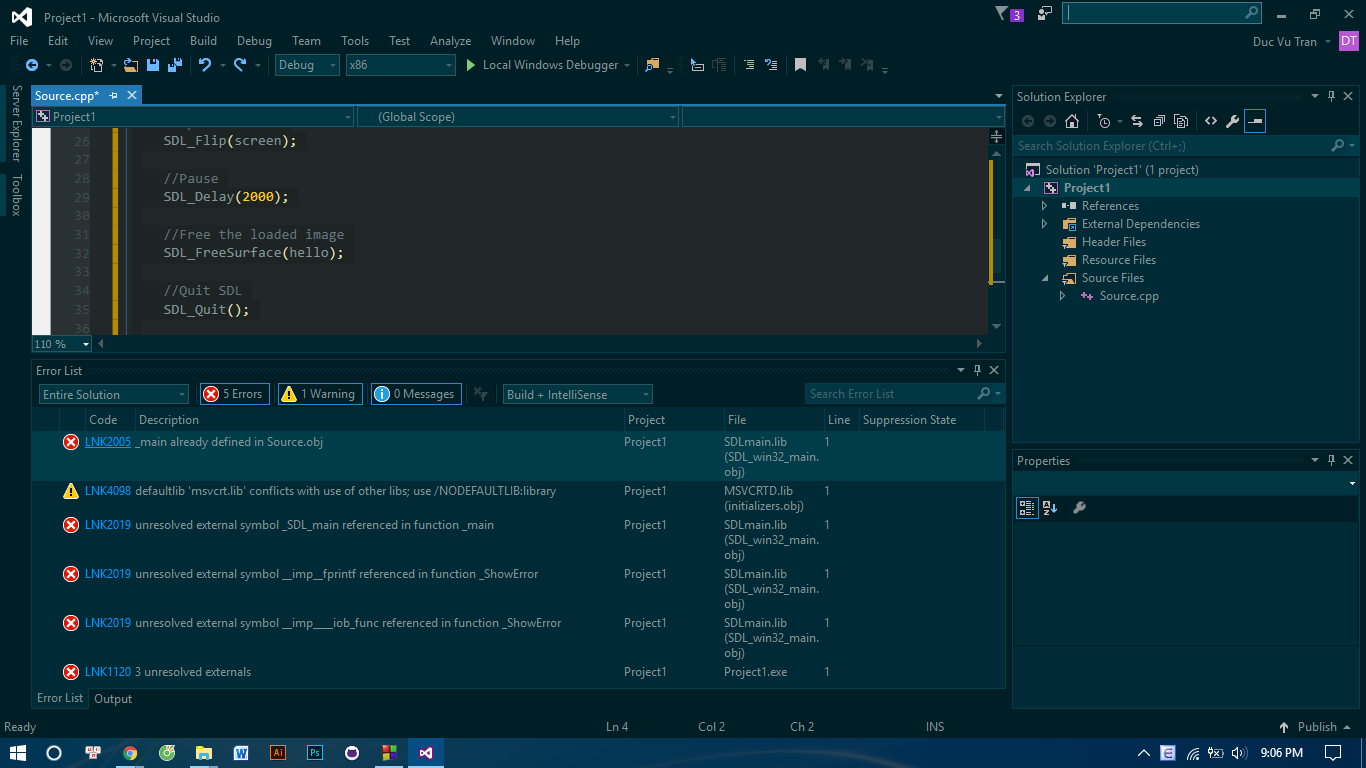Start the Local Windows Debugger
Screen dimensions: 1366x768
pyautogui.click(x=541, y=65)
